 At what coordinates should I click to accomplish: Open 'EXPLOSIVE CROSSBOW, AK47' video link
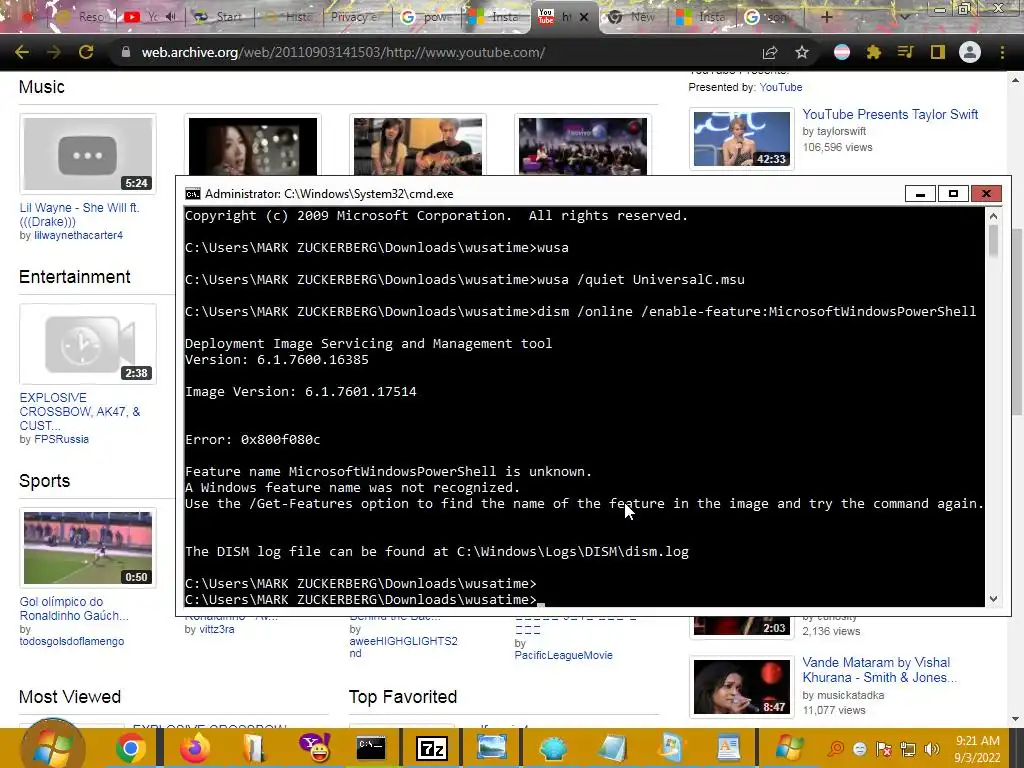tap(80, 411)
